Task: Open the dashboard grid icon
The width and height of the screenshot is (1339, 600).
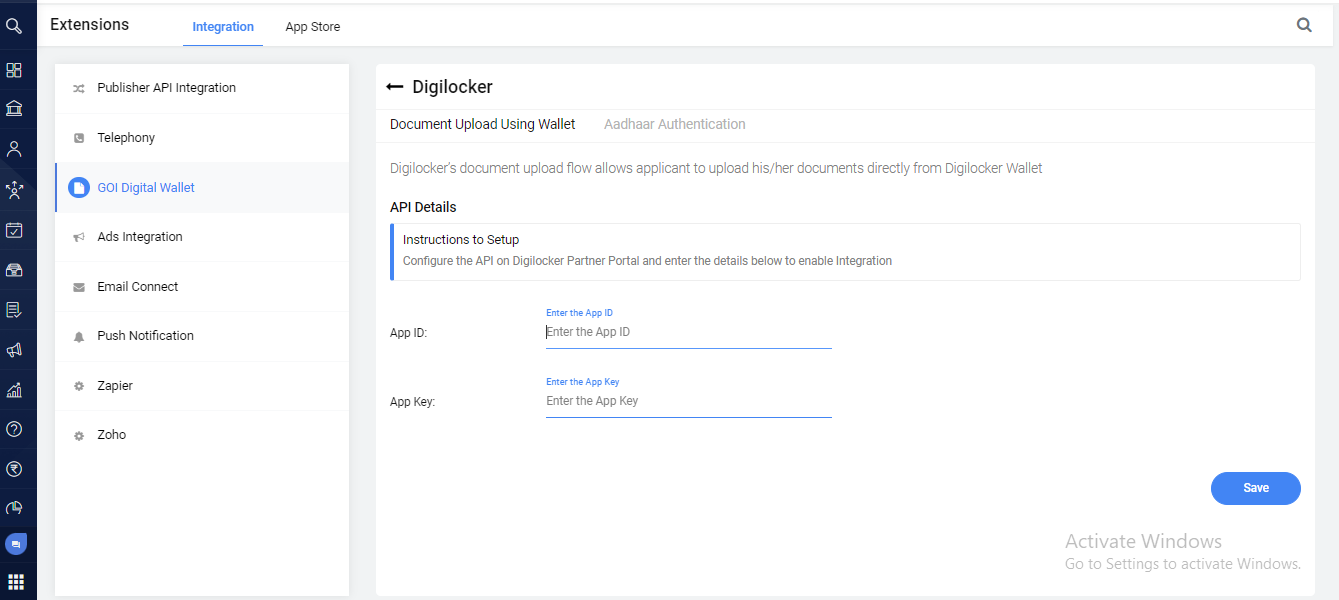Action: coord(14,70)
